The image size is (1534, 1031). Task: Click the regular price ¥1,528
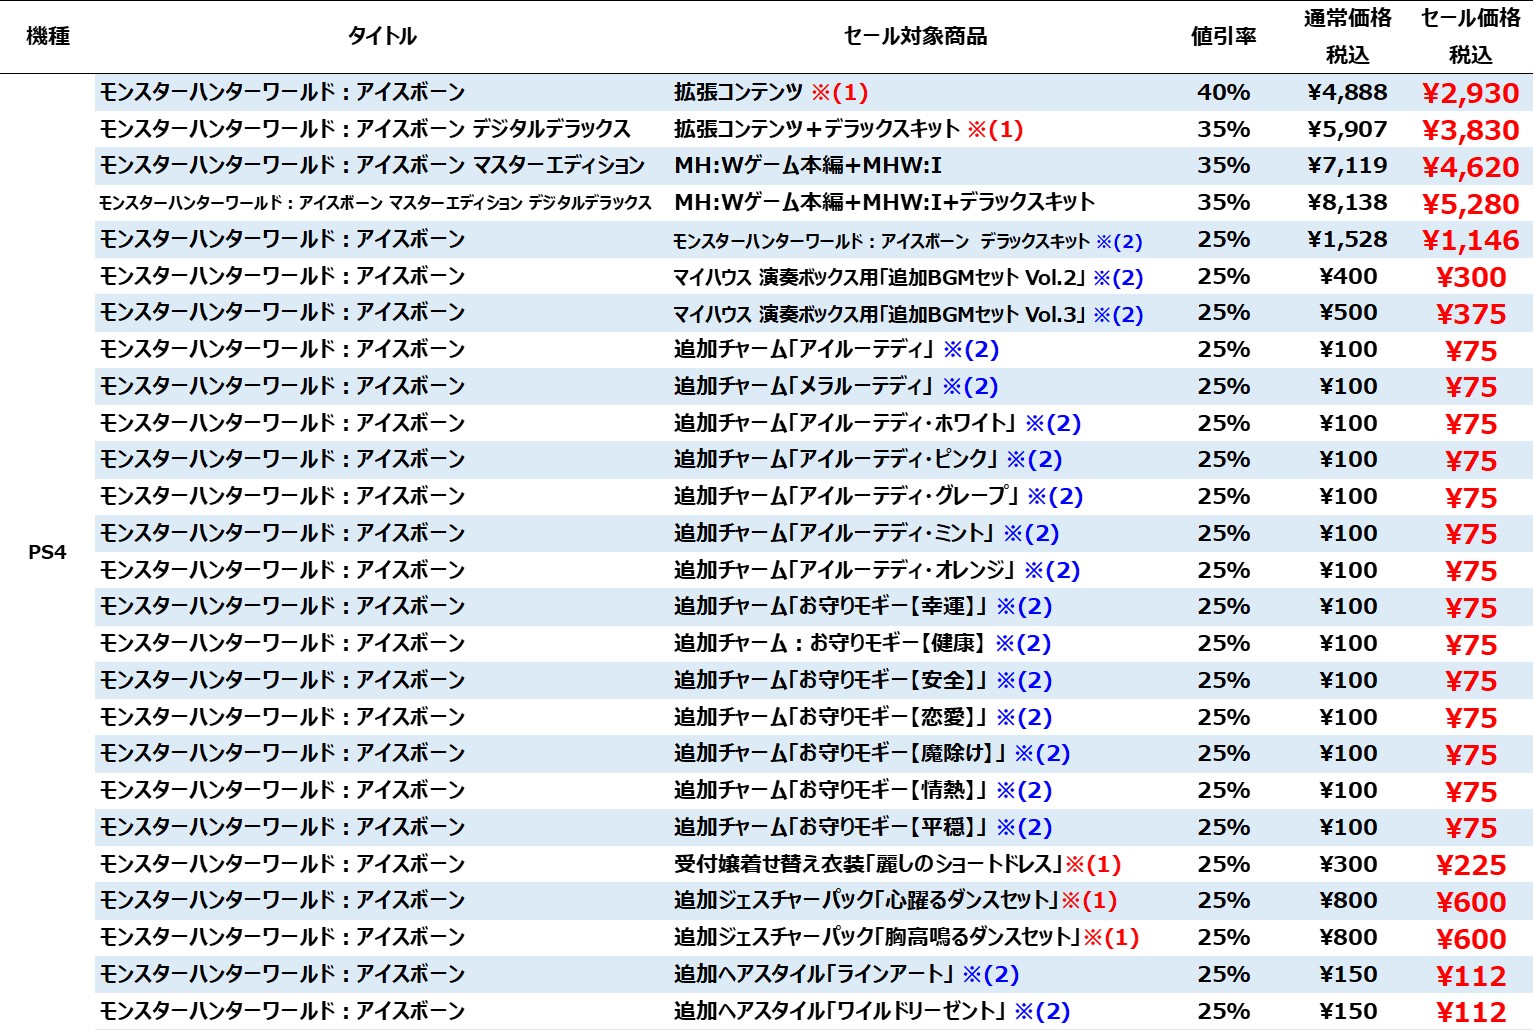[x=1347, y=239]
